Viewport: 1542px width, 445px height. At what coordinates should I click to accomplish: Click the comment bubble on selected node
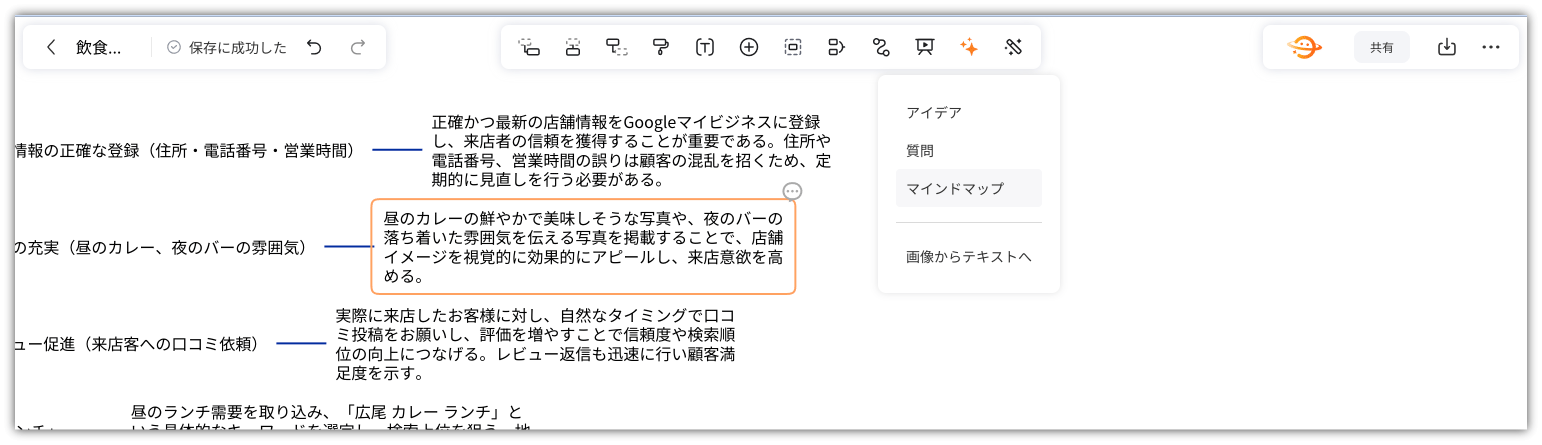[792, 191]
